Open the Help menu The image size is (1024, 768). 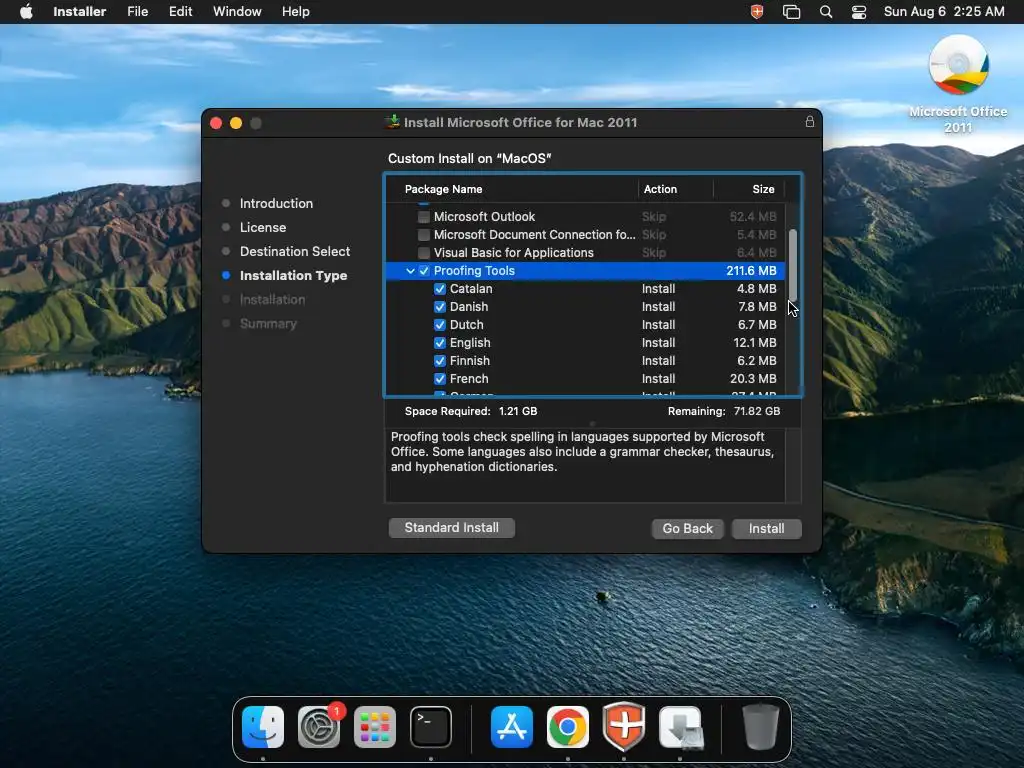click(295, 12)
